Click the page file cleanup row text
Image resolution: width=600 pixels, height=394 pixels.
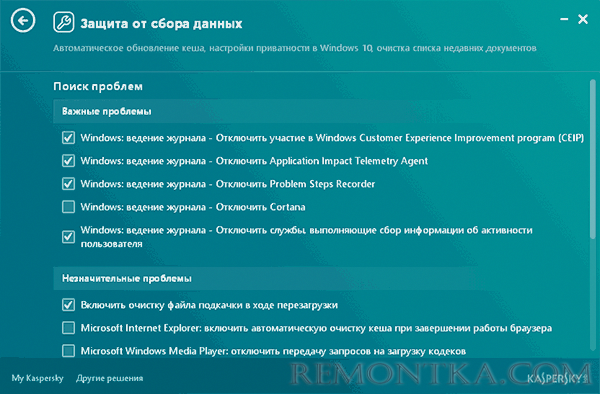click(x=209, y=305)
